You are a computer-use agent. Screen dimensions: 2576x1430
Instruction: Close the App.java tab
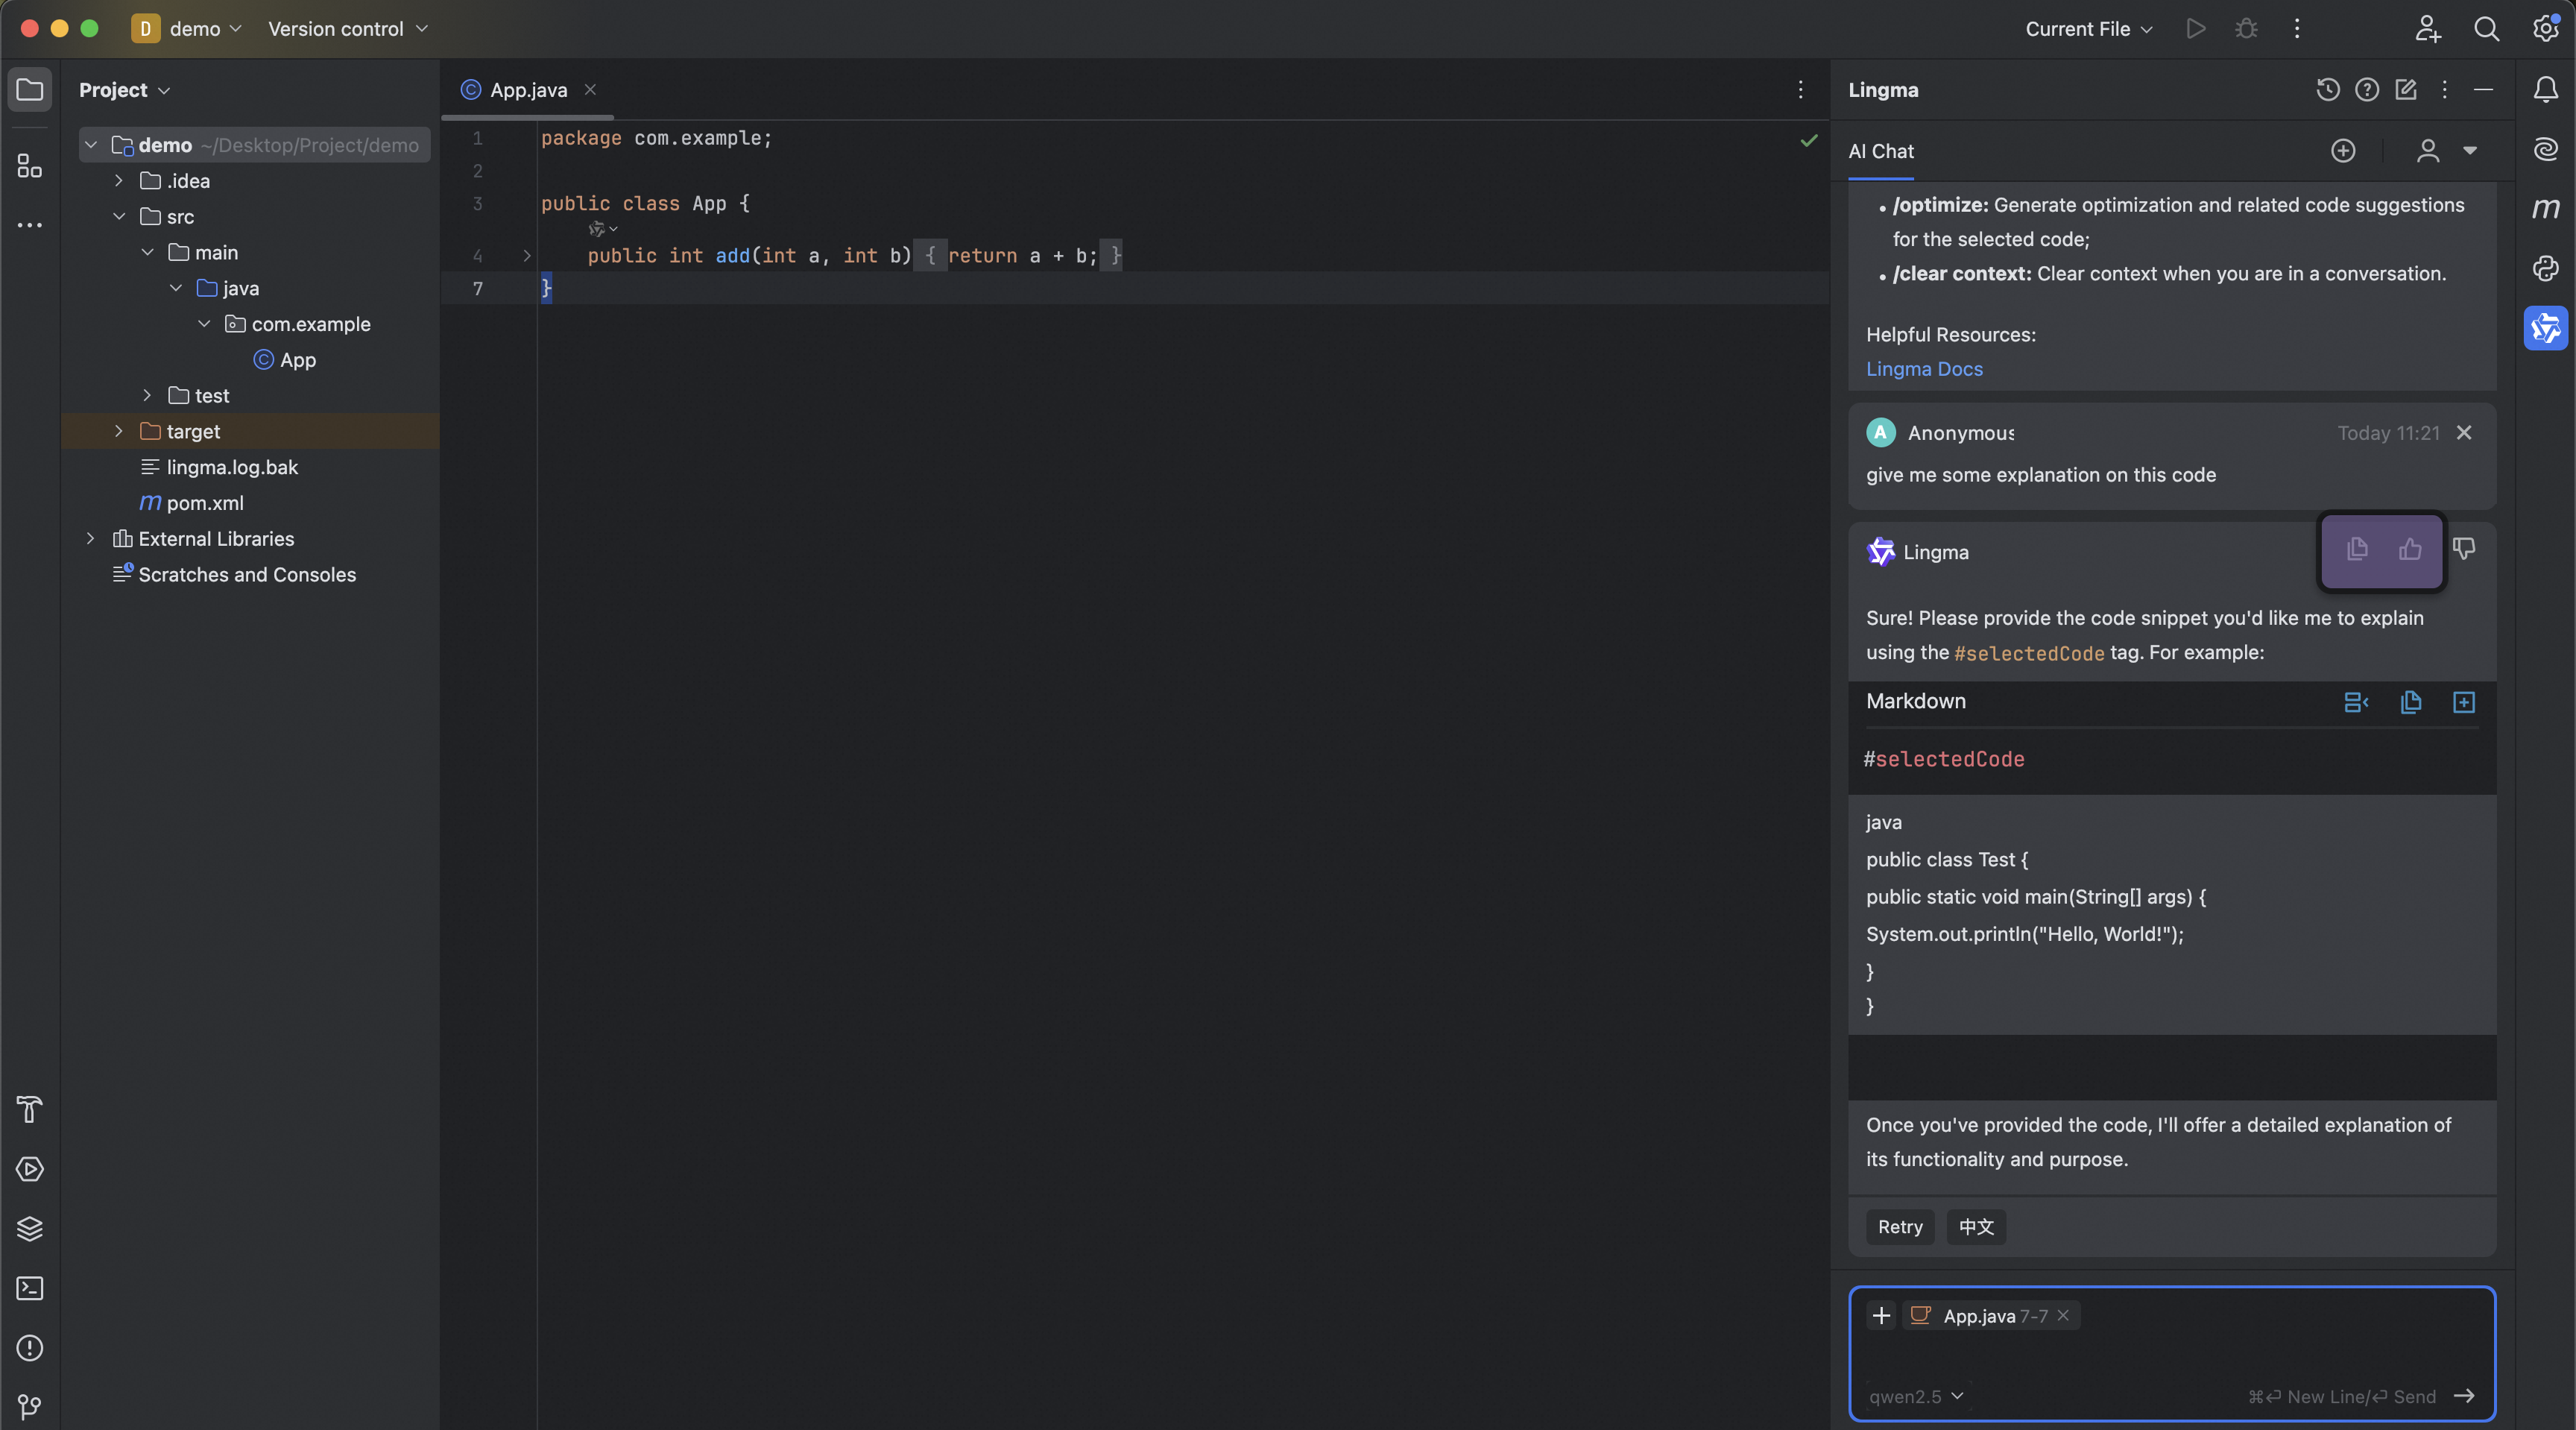tap(590, 90)
